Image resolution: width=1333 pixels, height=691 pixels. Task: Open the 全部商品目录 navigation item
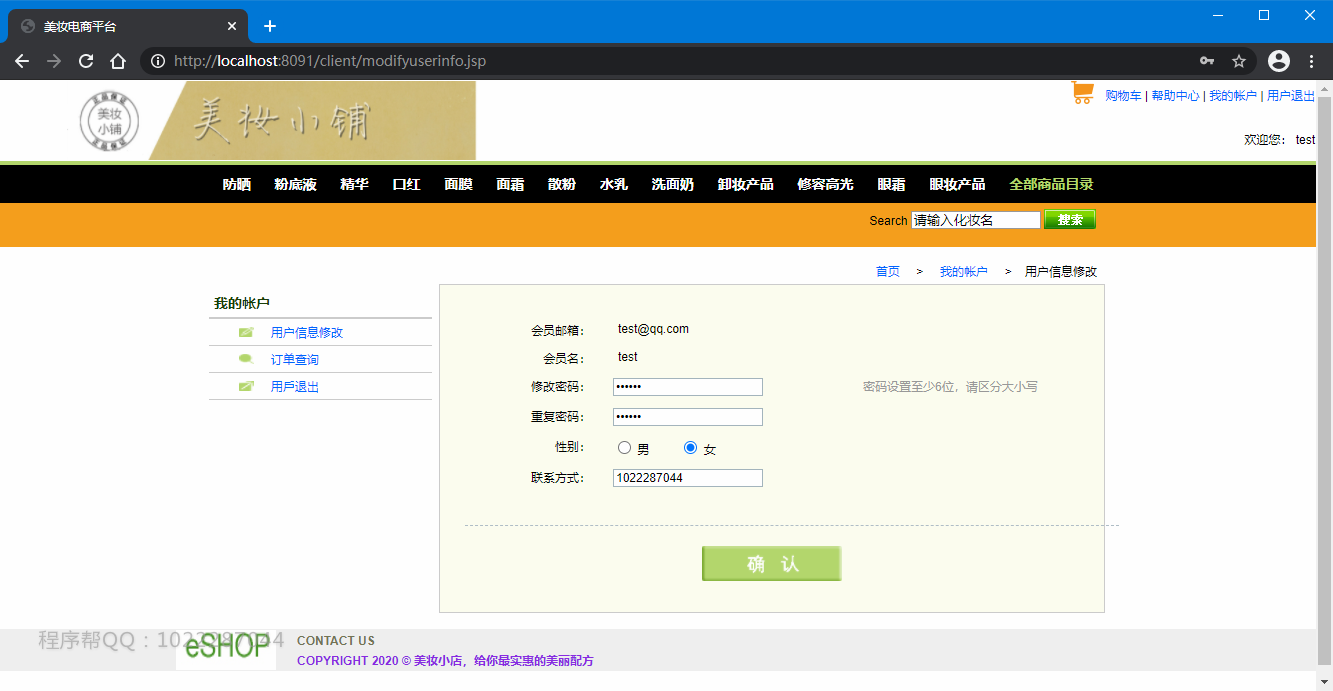pos(1051,184)
